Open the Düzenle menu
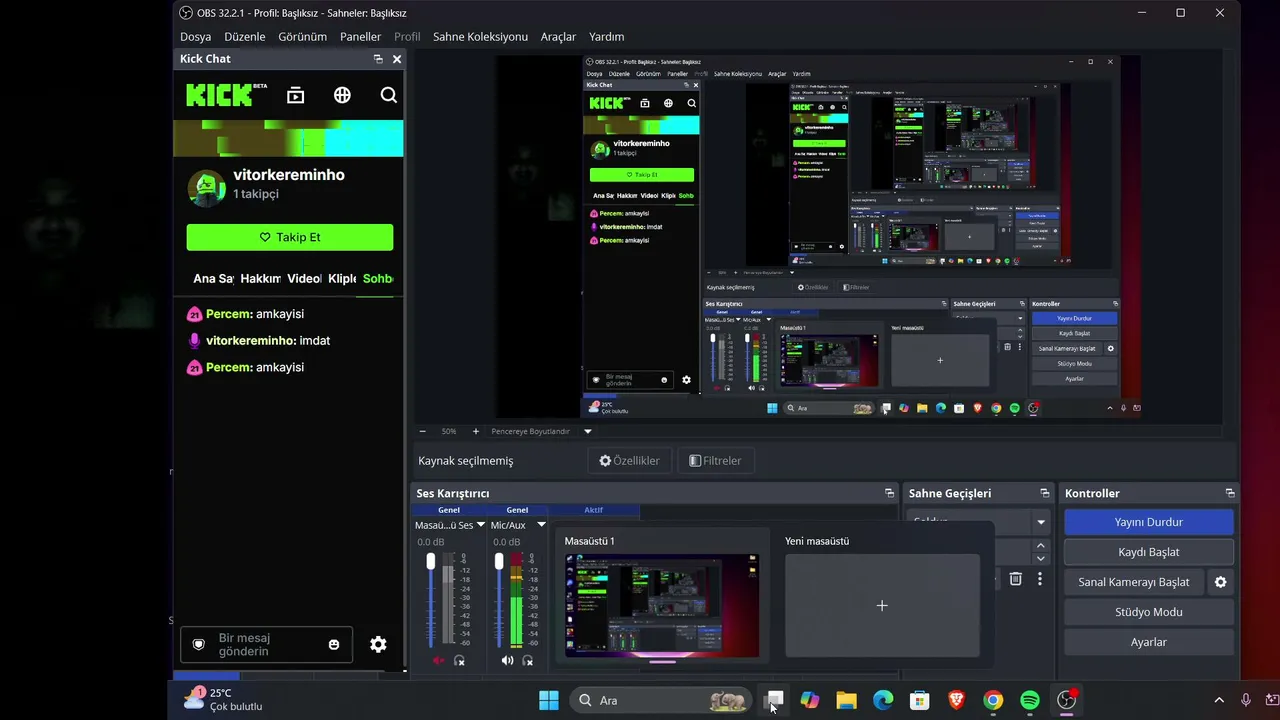 [245, 37]
